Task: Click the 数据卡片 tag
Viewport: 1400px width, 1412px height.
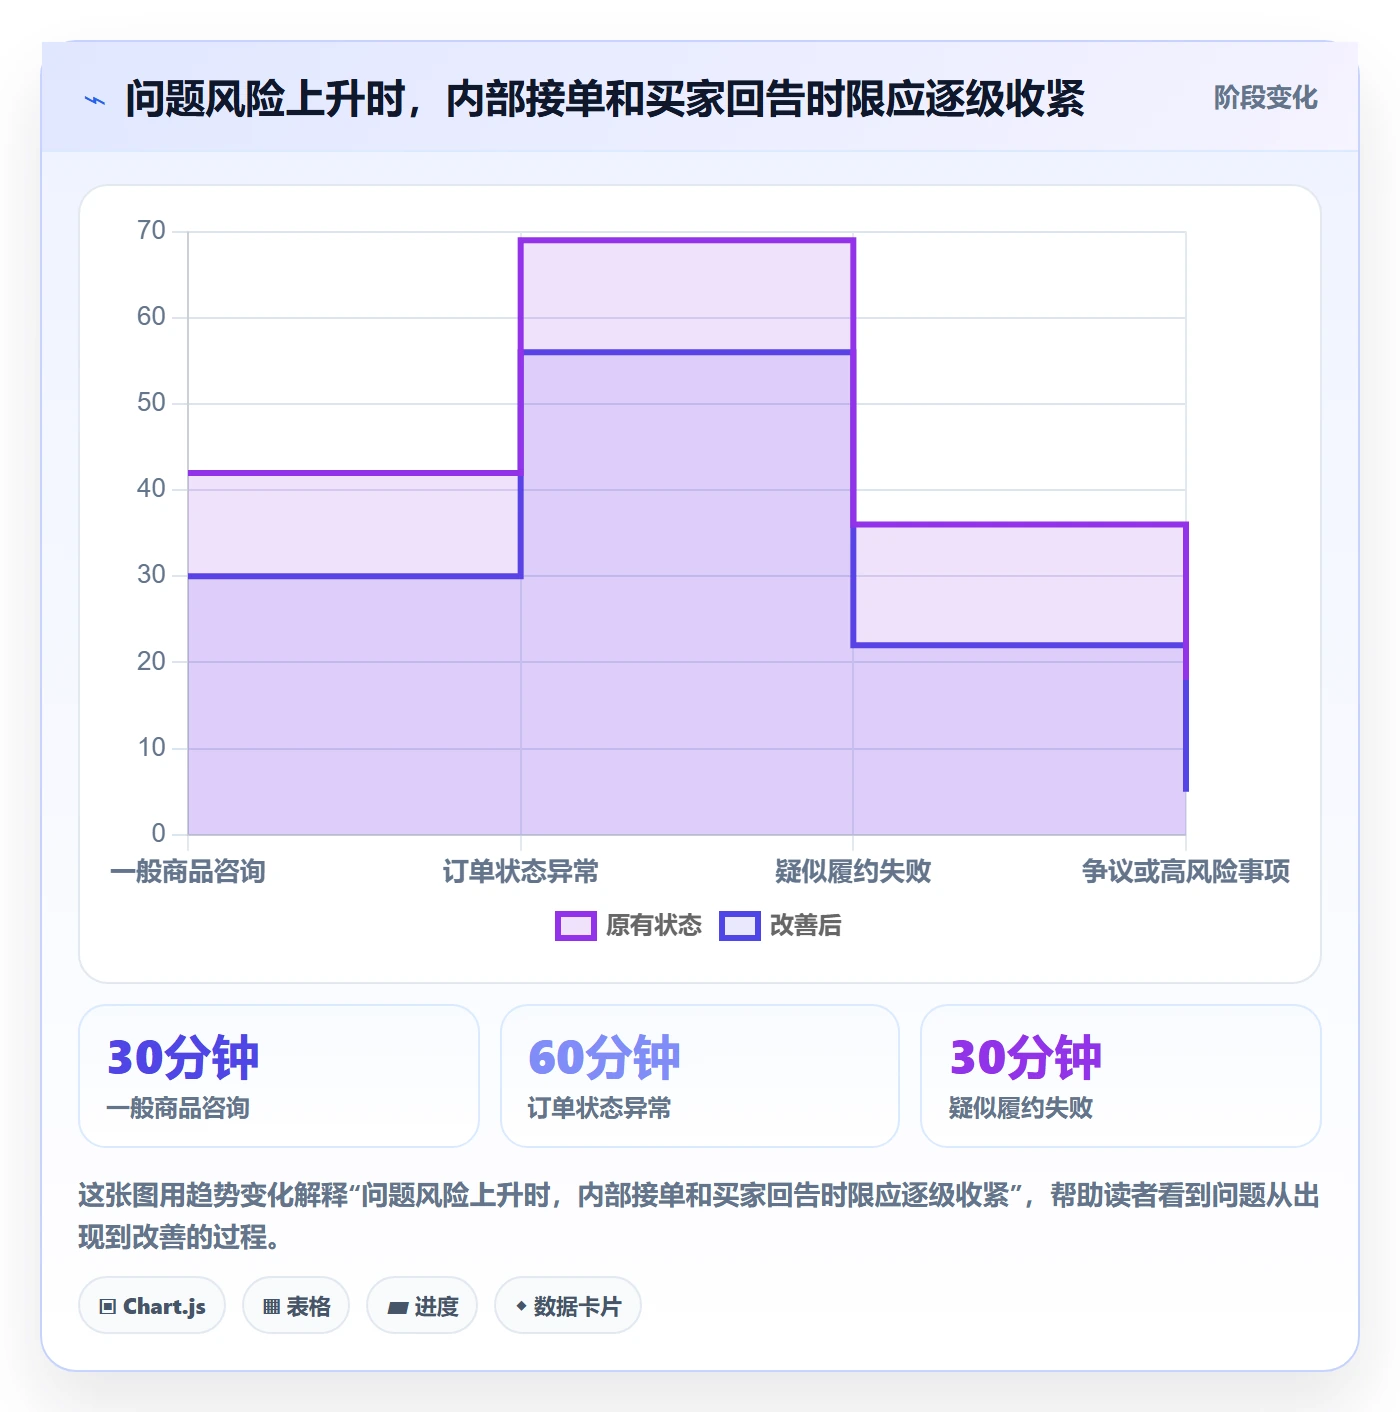Action: pos(568,1306)
